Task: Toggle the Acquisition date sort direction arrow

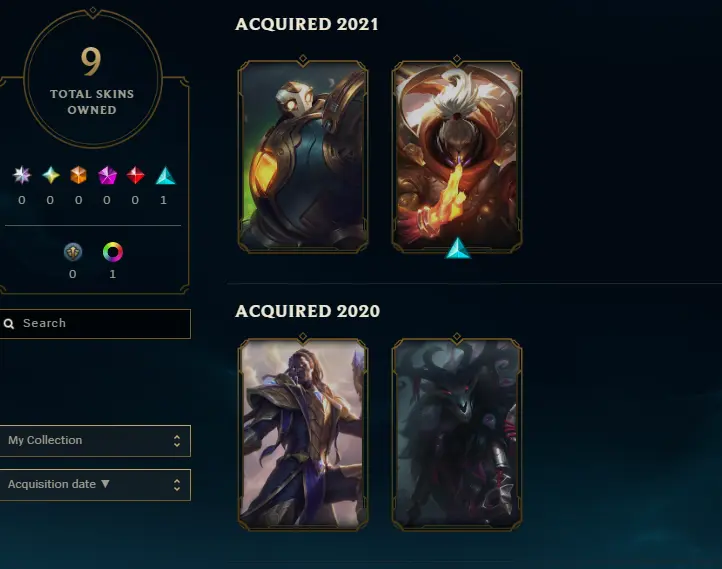Action: coord(105,484)
